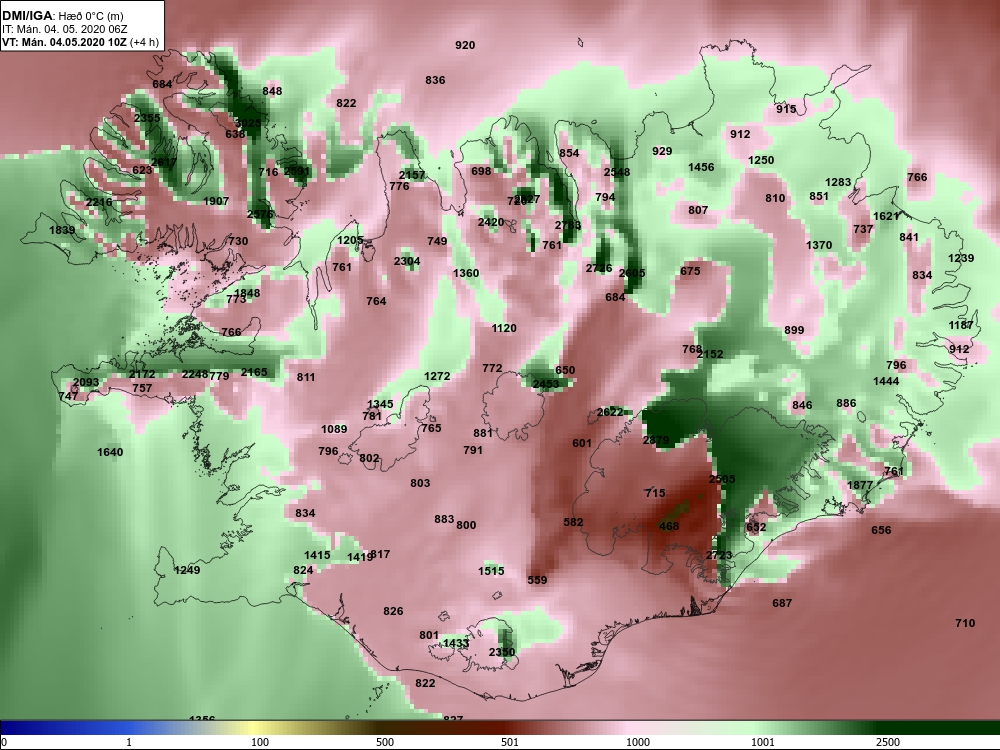The image size is (1000, 750).
Task: Select the value 2355 in the Westfjords
Action: [x=147, y=119]
